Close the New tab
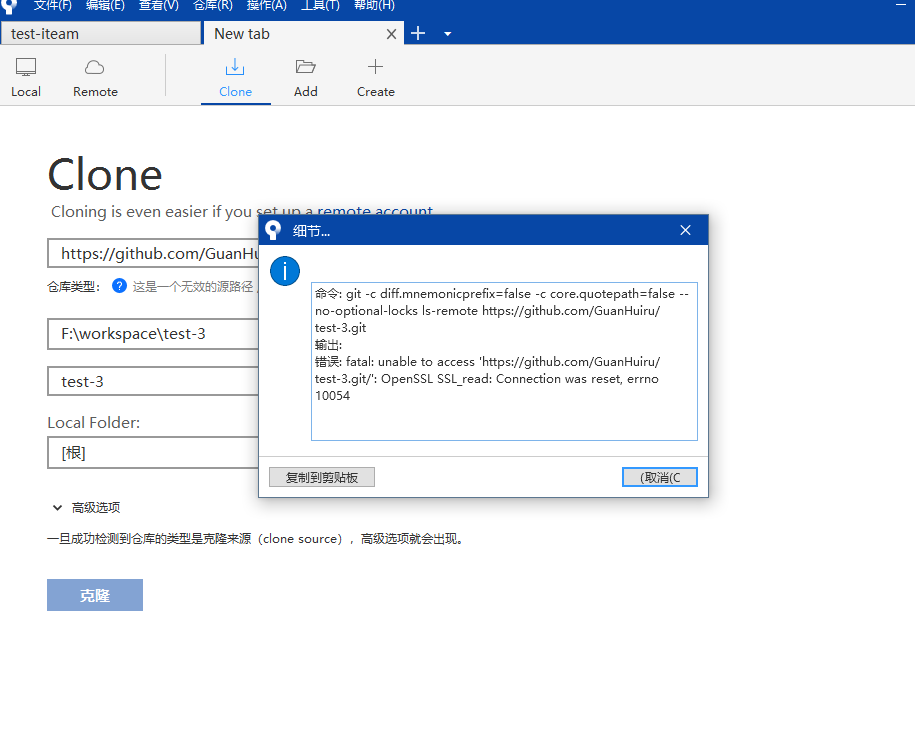This screenshot has width=915, height=742. coord(391,34)
